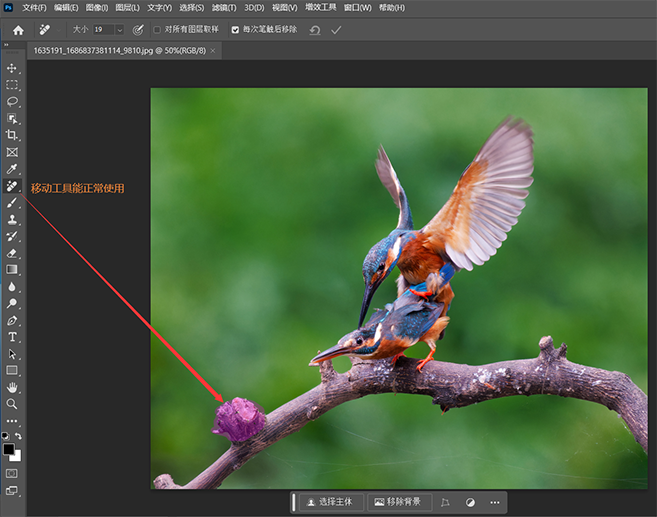Click the brush size input field
Screen dimensions: 657x517
[x=103, y=30]
